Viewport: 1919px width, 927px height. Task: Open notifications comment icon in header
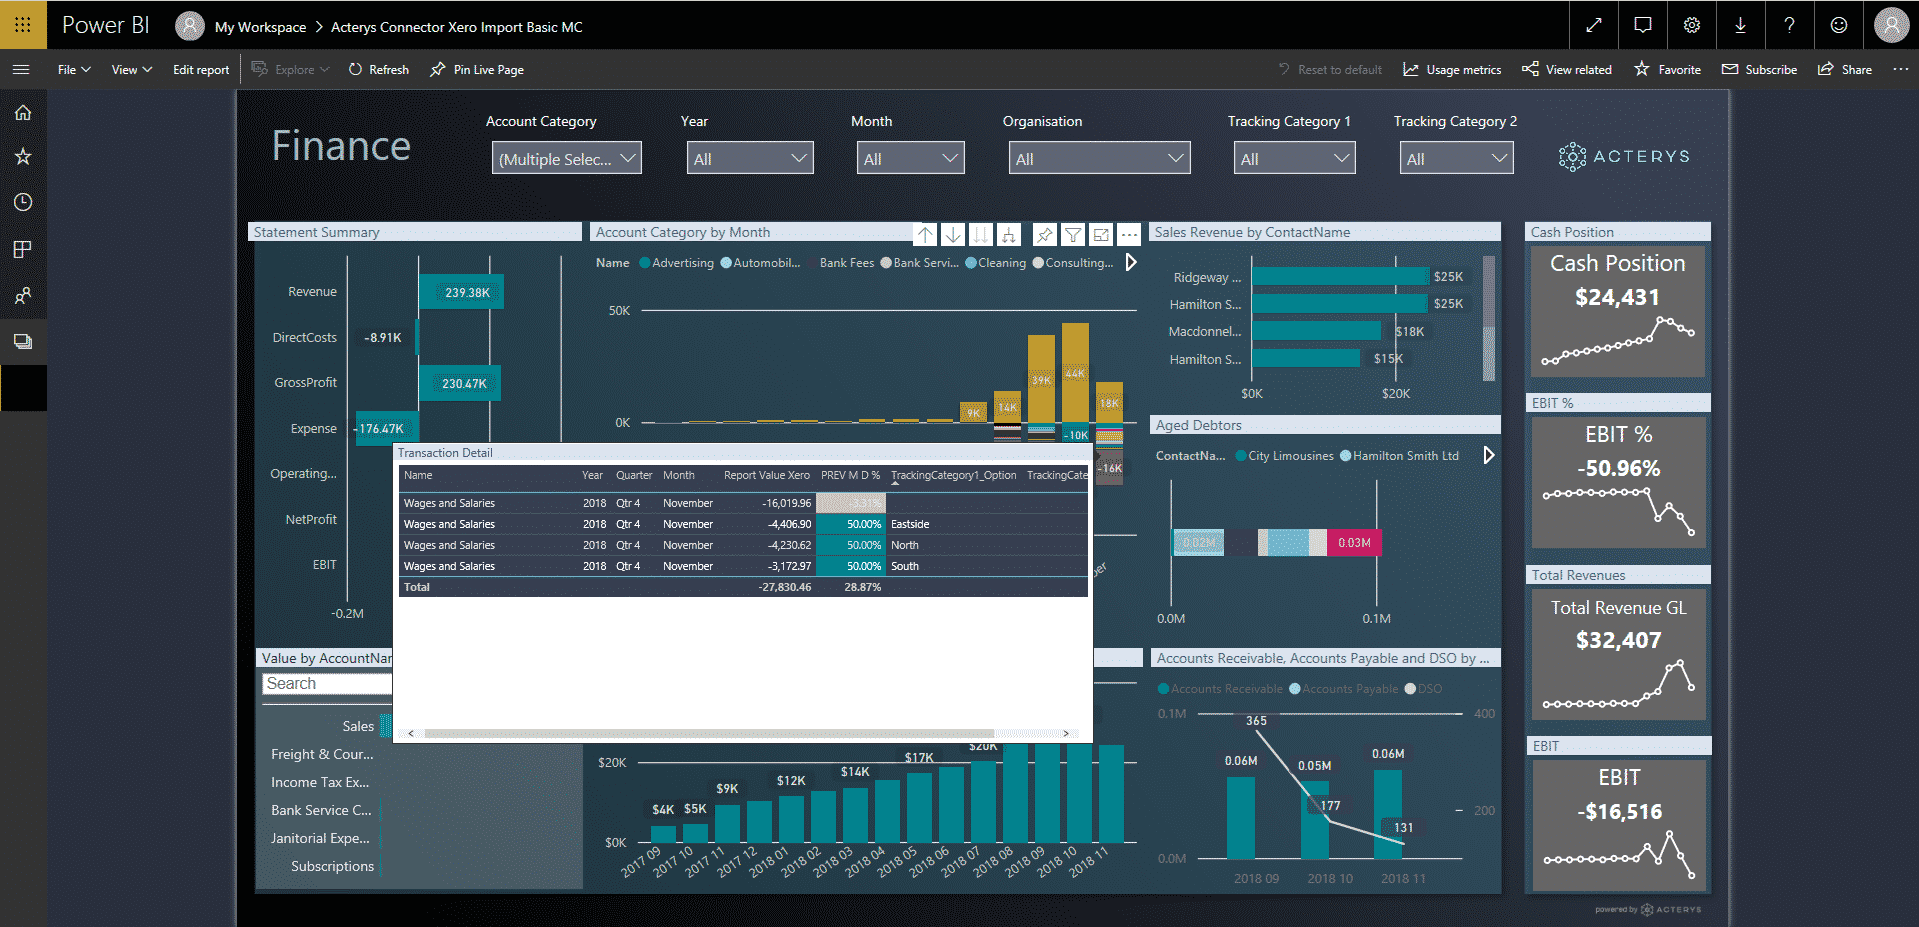[1643, 25]
